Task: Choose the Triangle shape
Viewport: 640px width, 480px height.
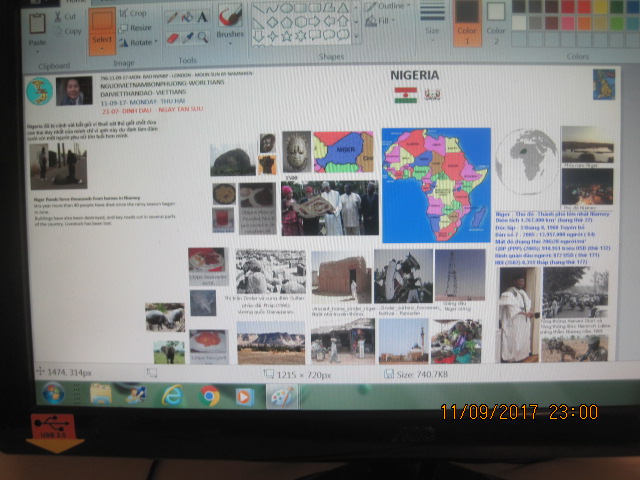Action: pos(343,7)
